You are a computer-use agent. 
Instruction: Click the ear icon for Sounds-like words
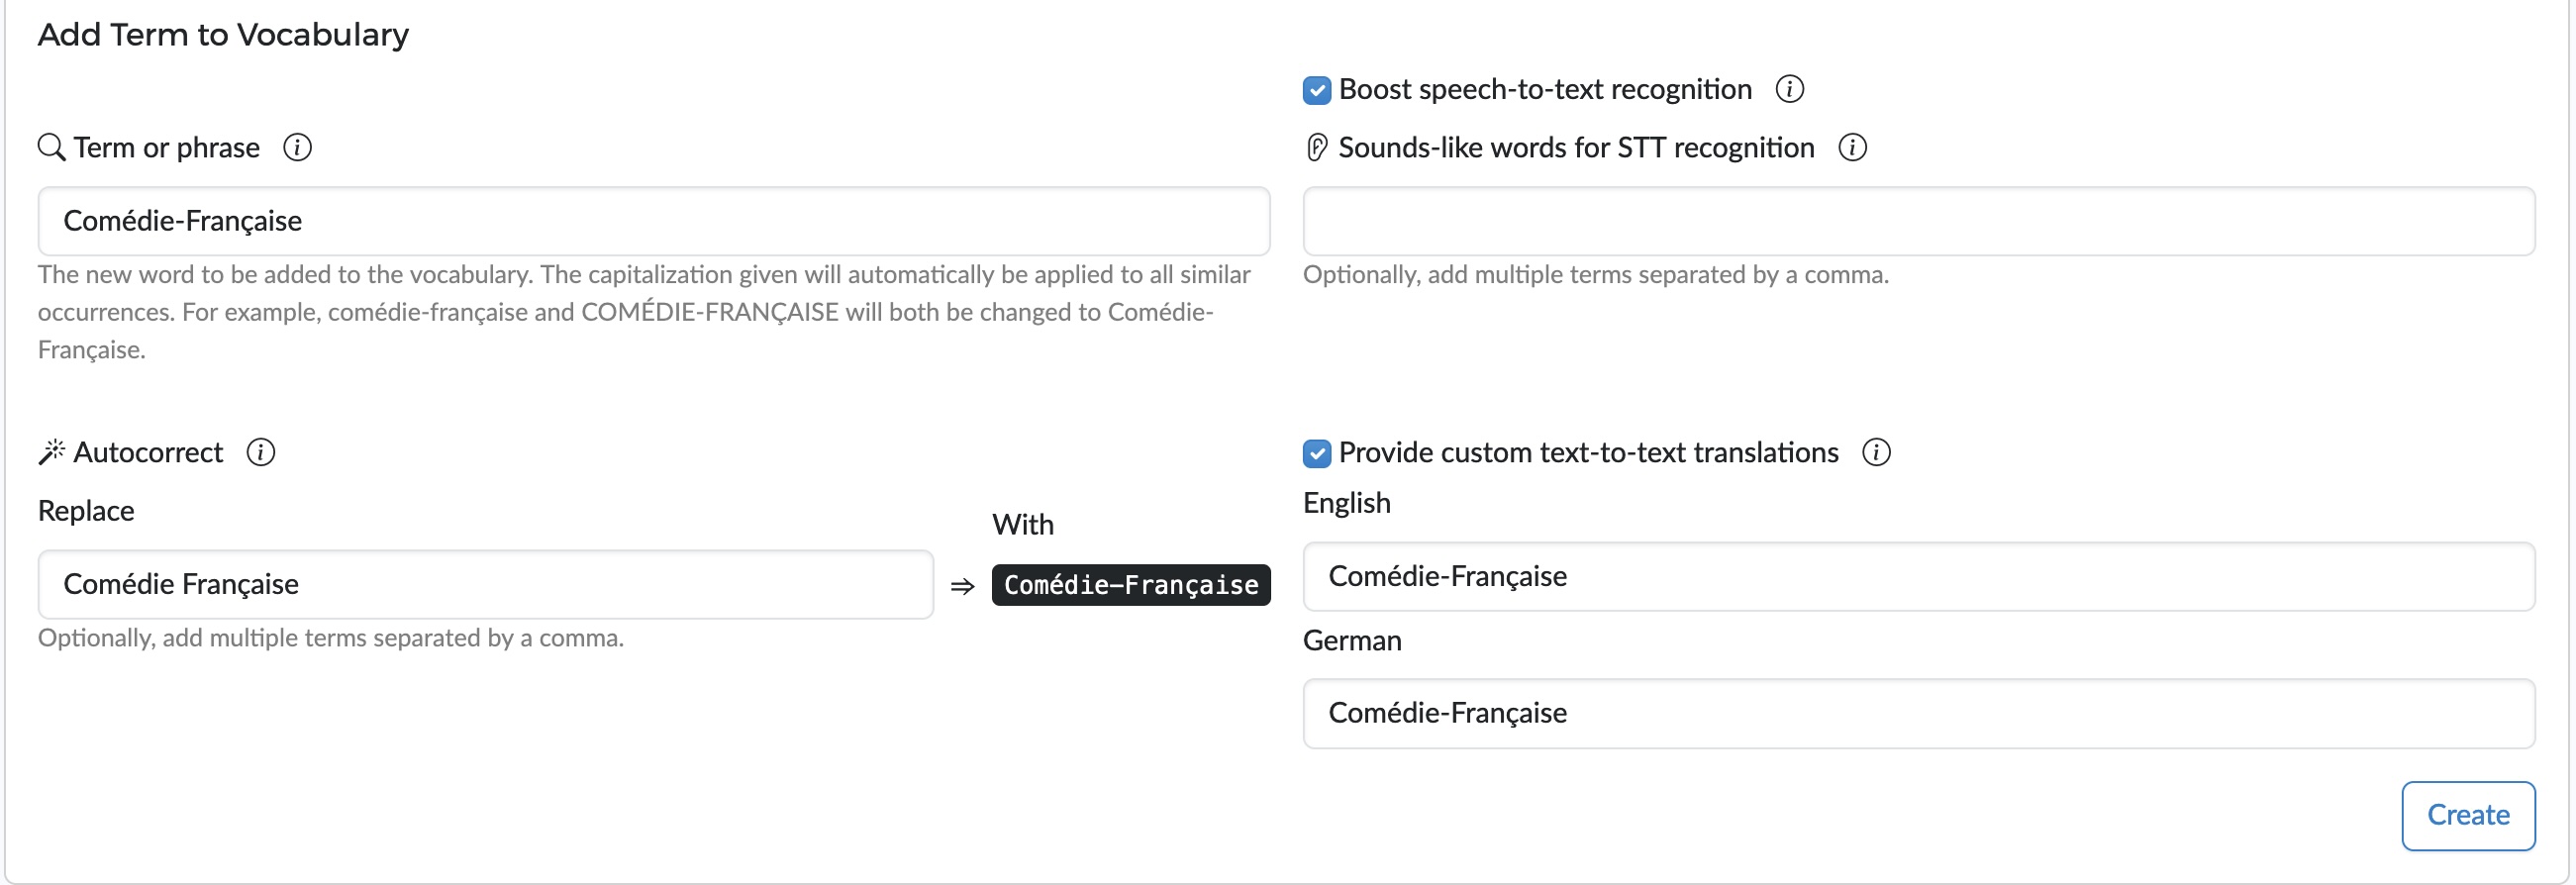click(x=1317, y=148)
